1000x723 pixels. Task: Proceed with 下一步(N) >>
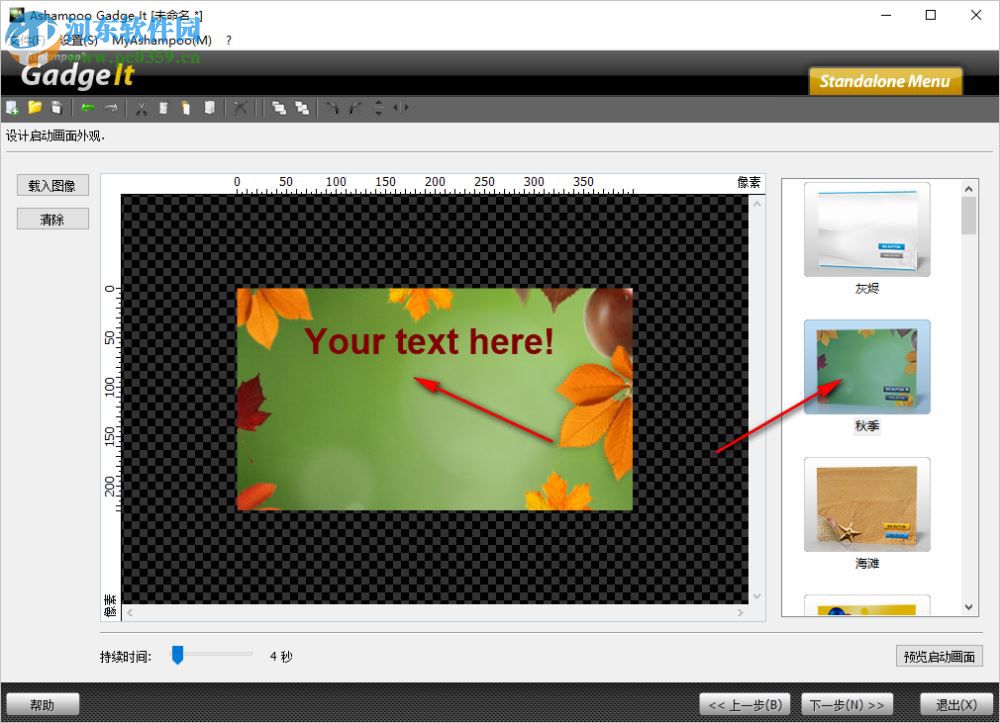847,705
